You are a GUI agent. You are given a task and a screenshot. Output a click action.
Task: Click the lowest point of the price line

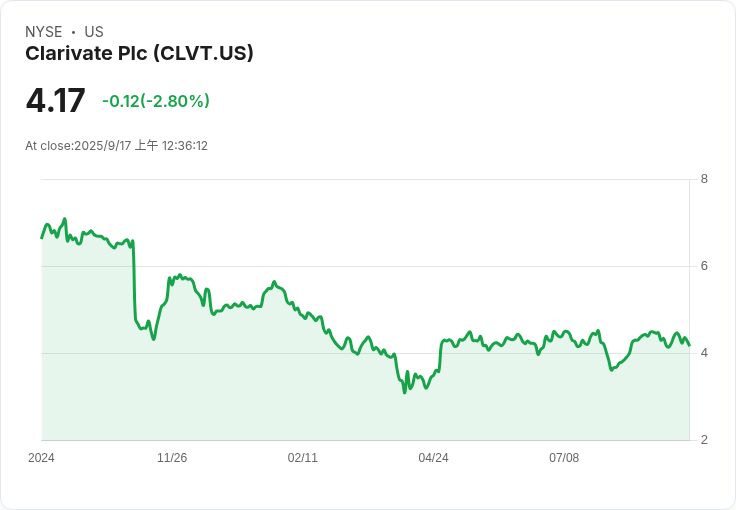pos(404,393)
